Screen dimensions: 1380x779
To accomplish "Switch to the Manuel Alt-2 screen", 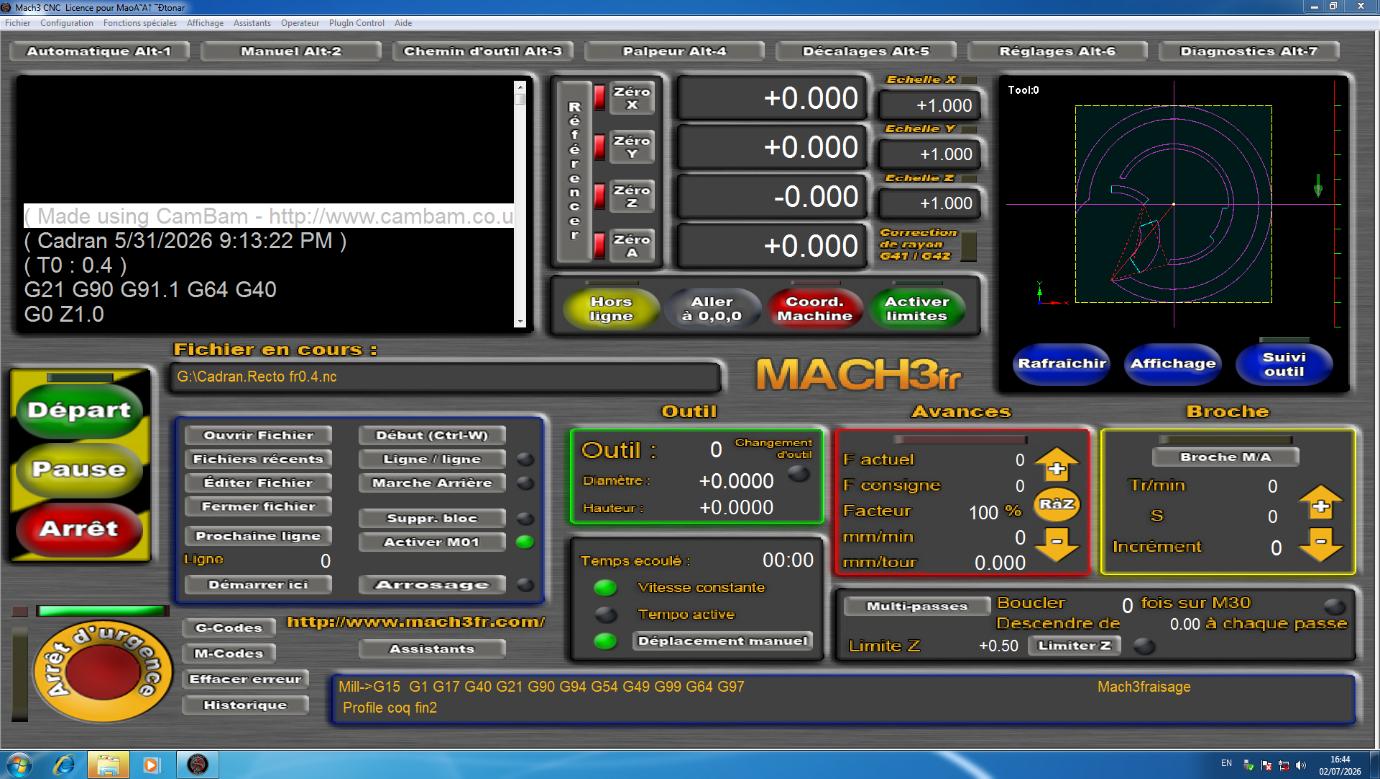I will point(291,51).
